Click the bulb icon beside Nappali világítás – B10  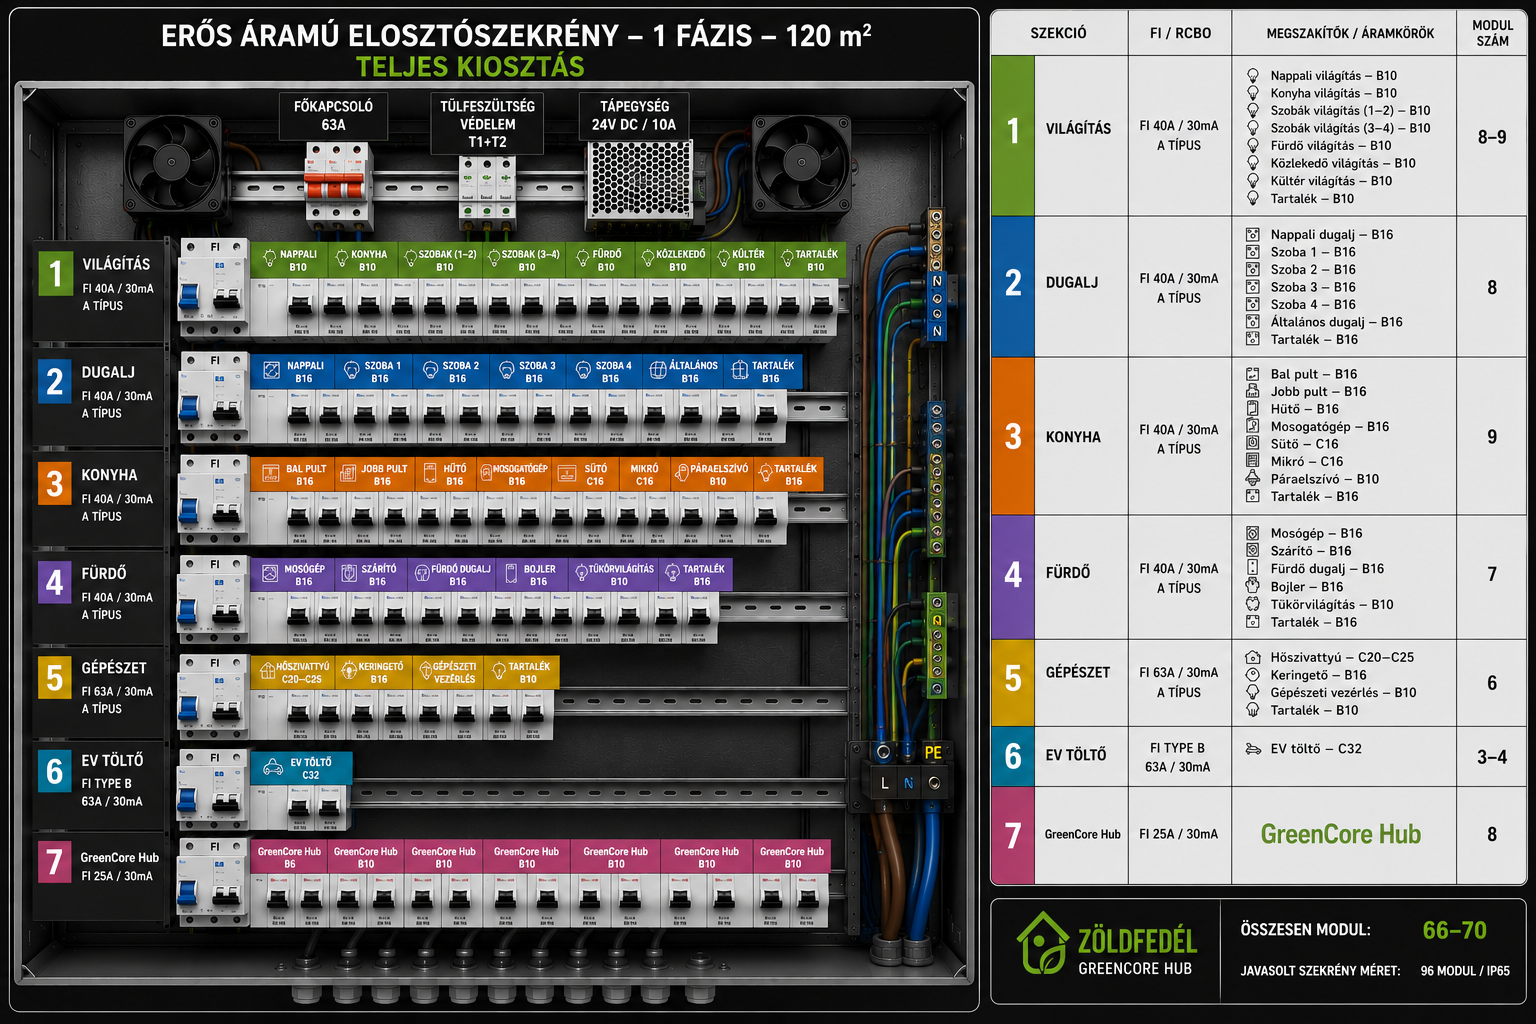pos(1253,75)
